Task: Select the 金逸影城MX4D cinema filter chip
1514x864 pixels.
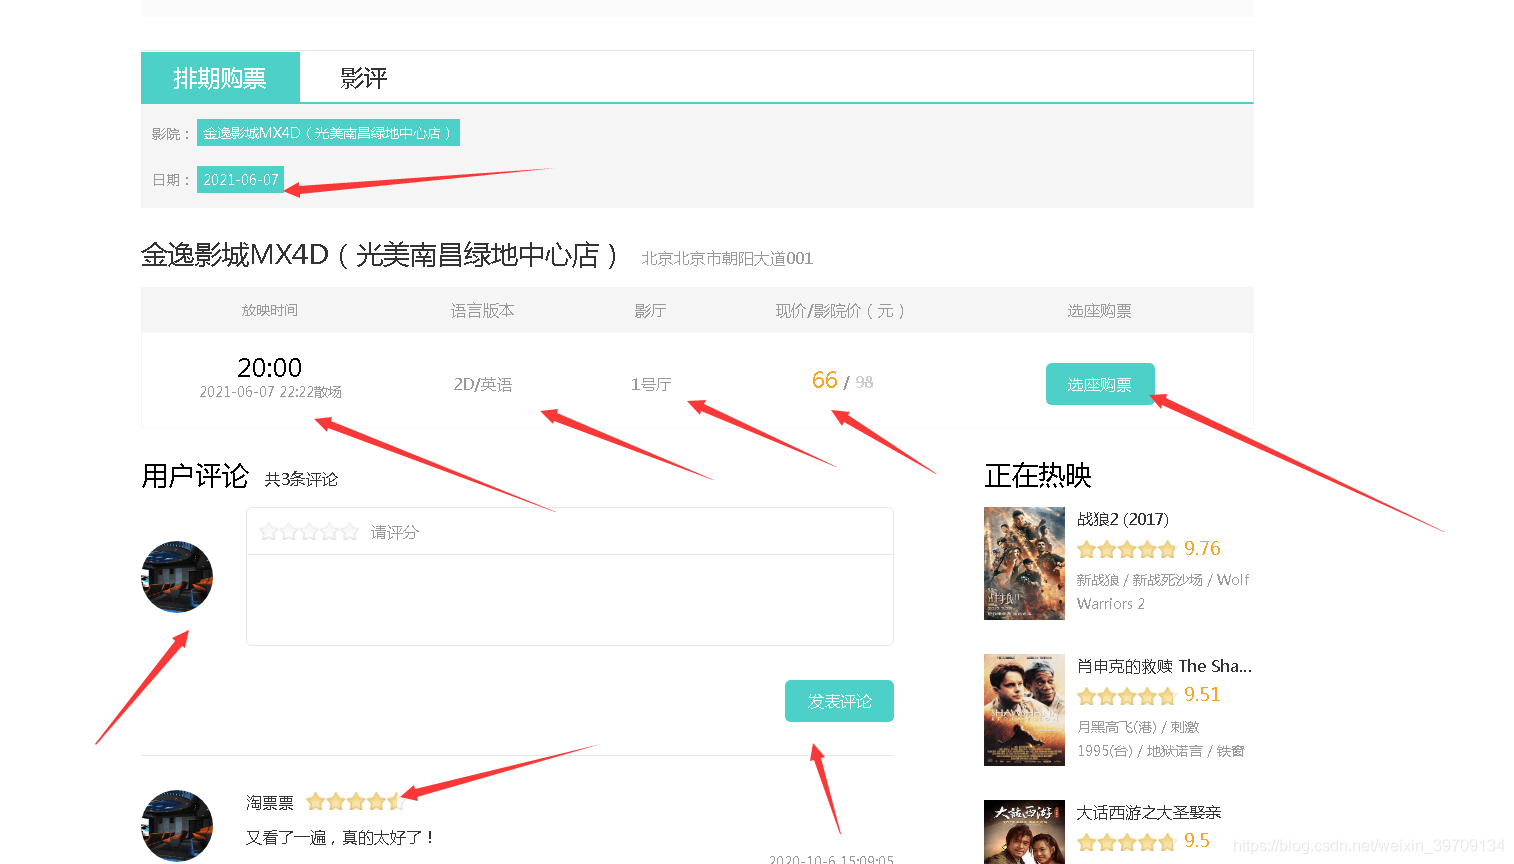Action: [x=328, y=133]
